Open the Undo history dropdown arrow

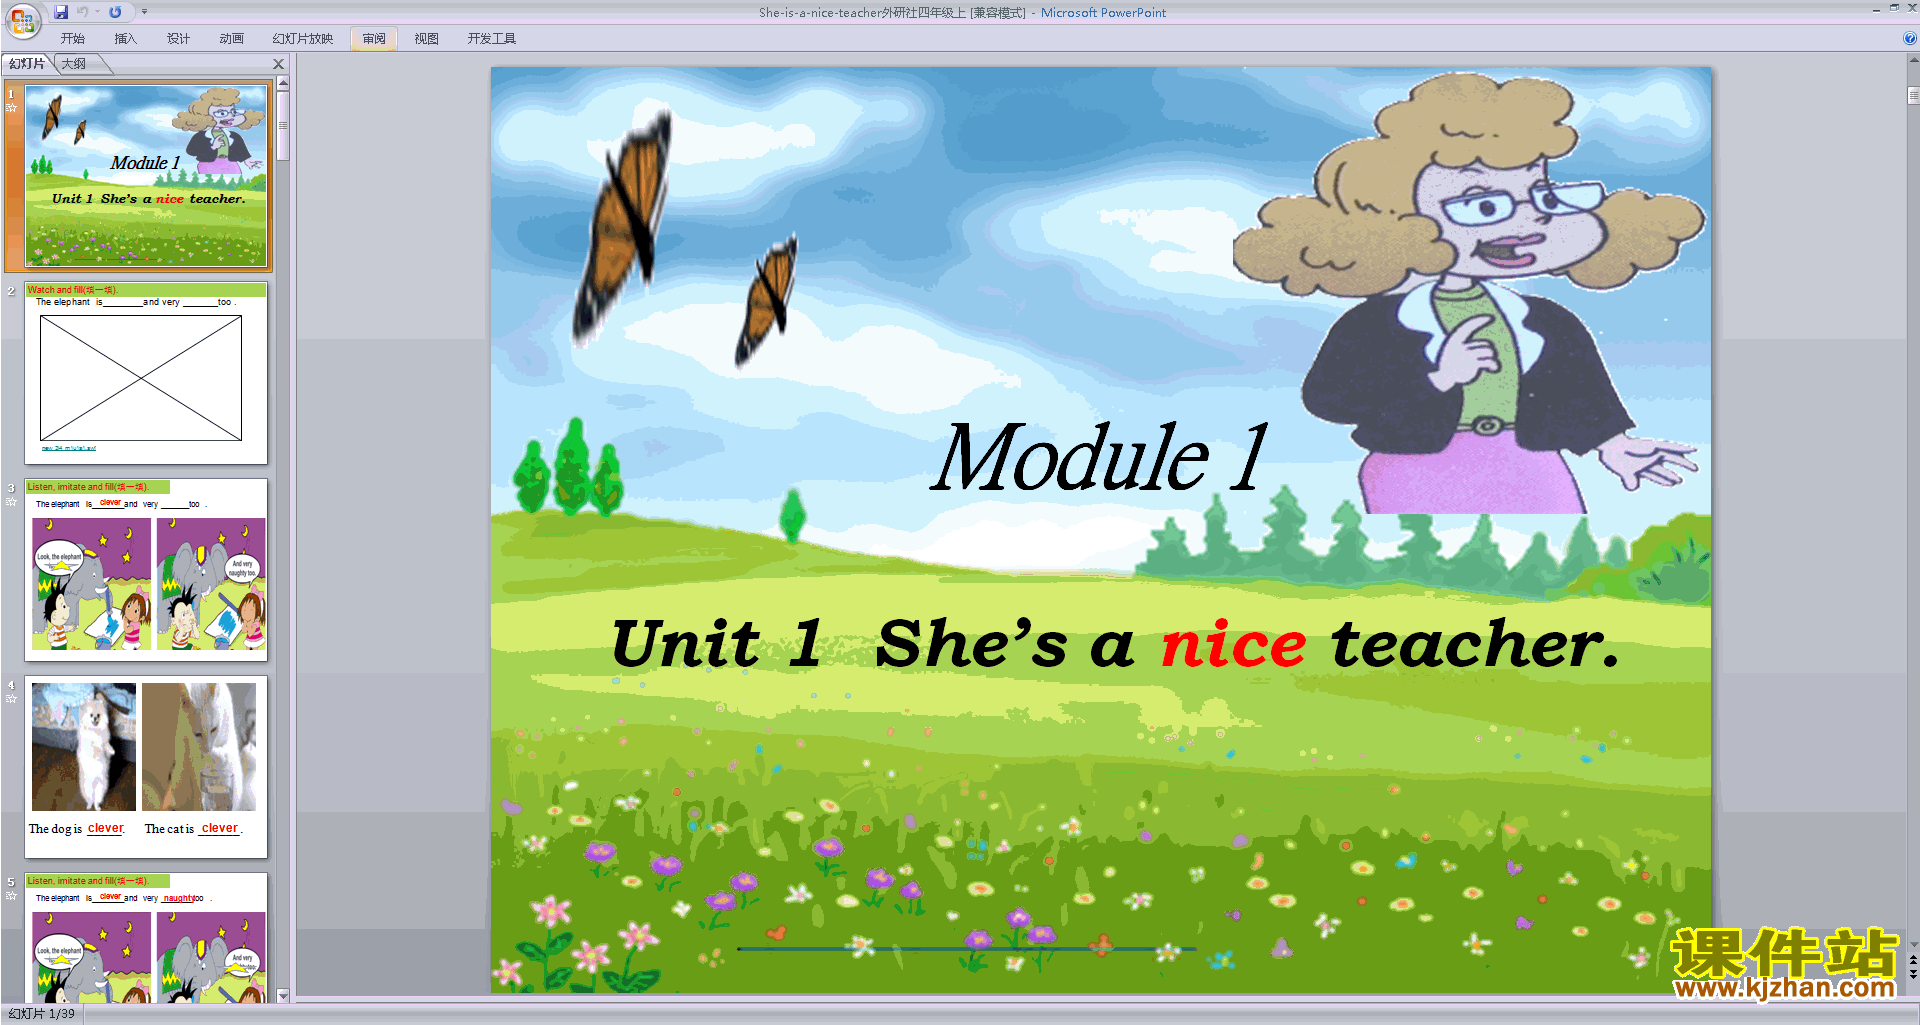(97, 12)
